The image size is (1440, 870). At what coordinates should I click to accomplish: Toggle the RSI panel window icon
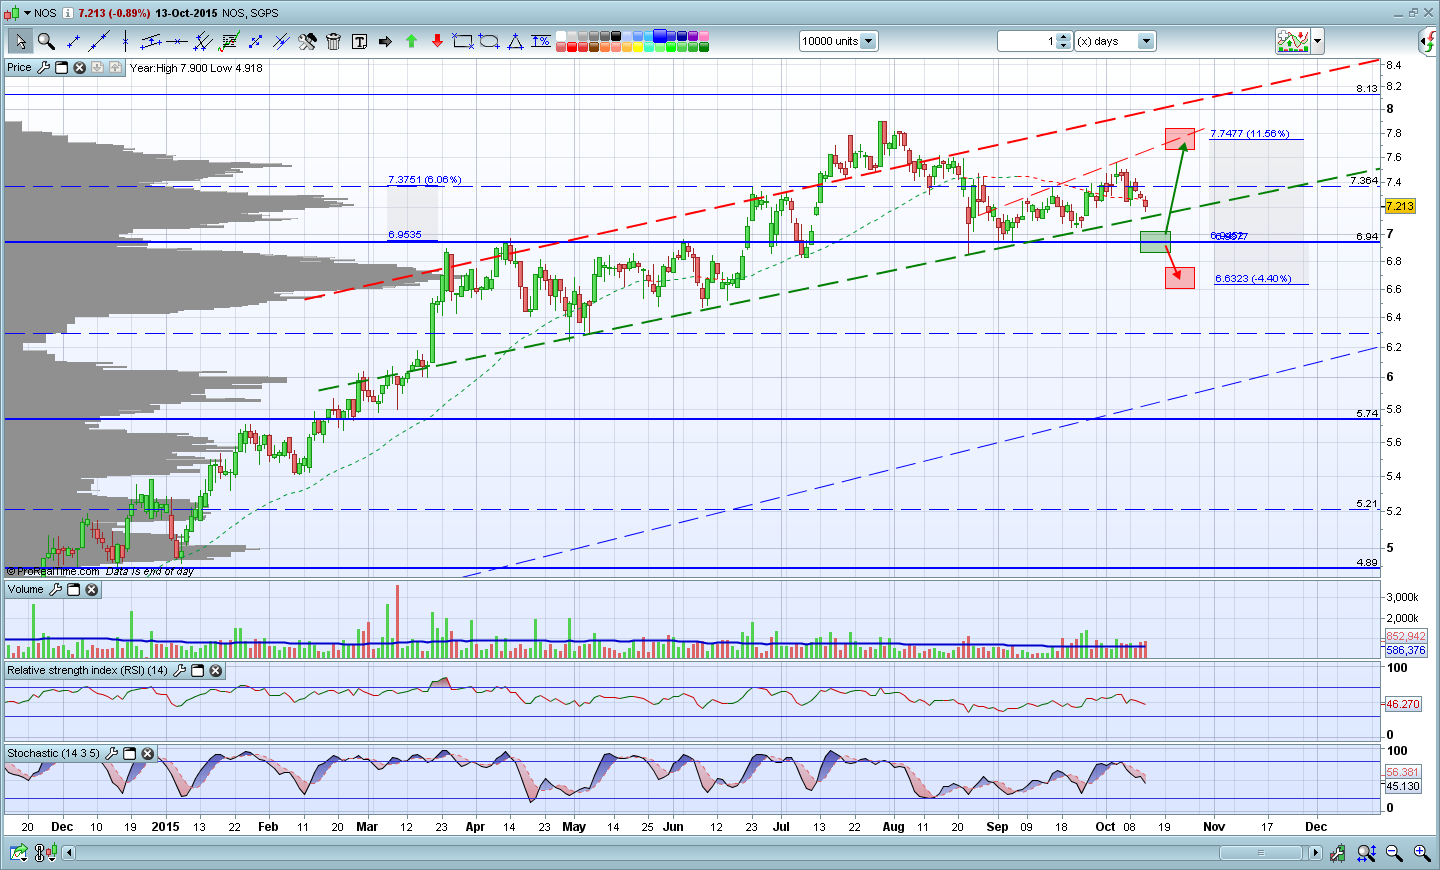point(197,671)
